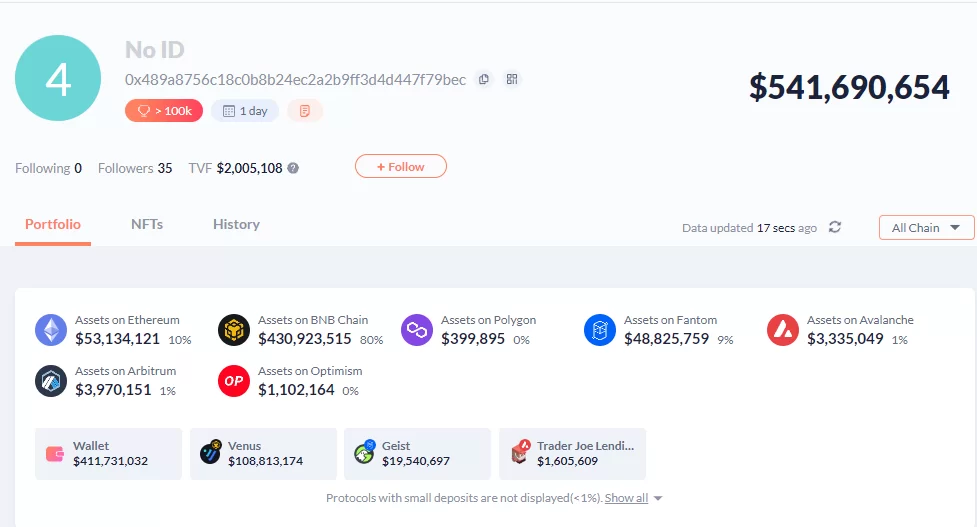Click the Follow button
The width and height of the screenshot is (977, 527).
tap(400, 167)
